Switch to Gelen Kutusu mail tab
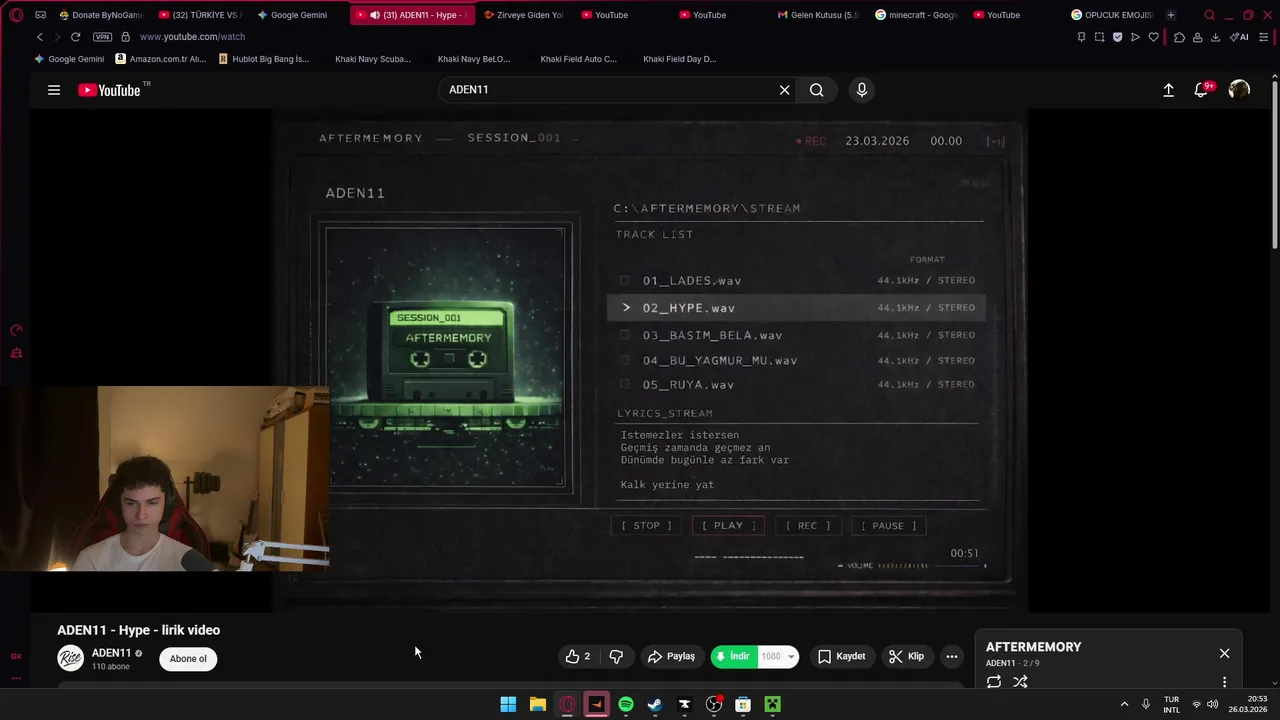The width and height of the screenshot is (1280, 720). pos(818,15)
